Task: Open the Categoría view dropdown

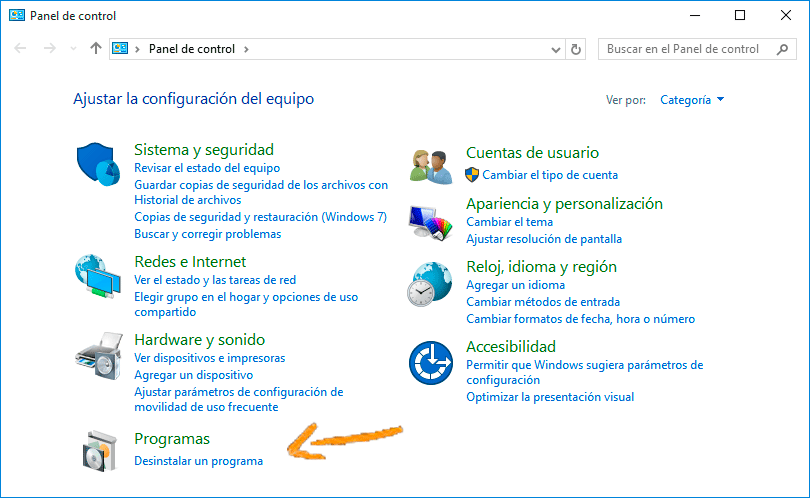Action: (692, 100)
